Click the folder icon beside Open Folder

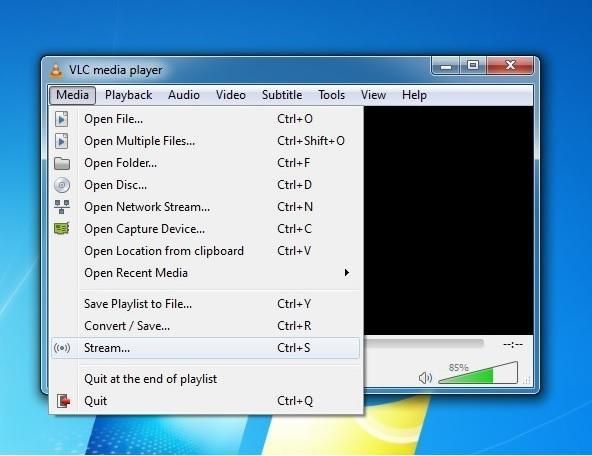click(x=62, y=163)
